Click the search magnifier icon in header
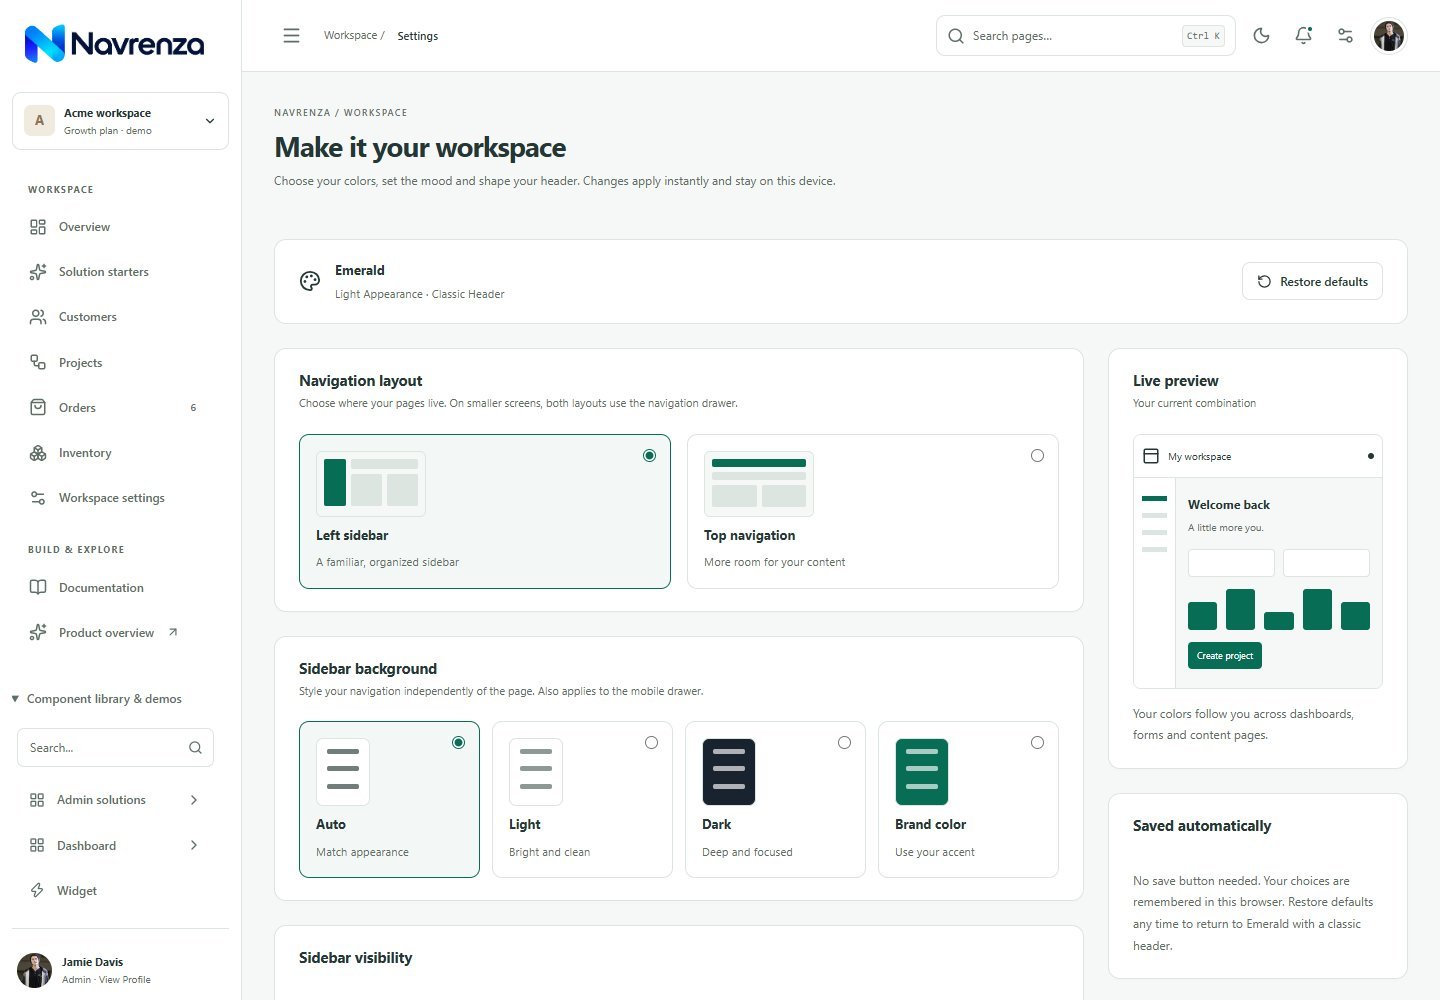The height and width of the screenshot is (1000, 1440). (956, 36)
